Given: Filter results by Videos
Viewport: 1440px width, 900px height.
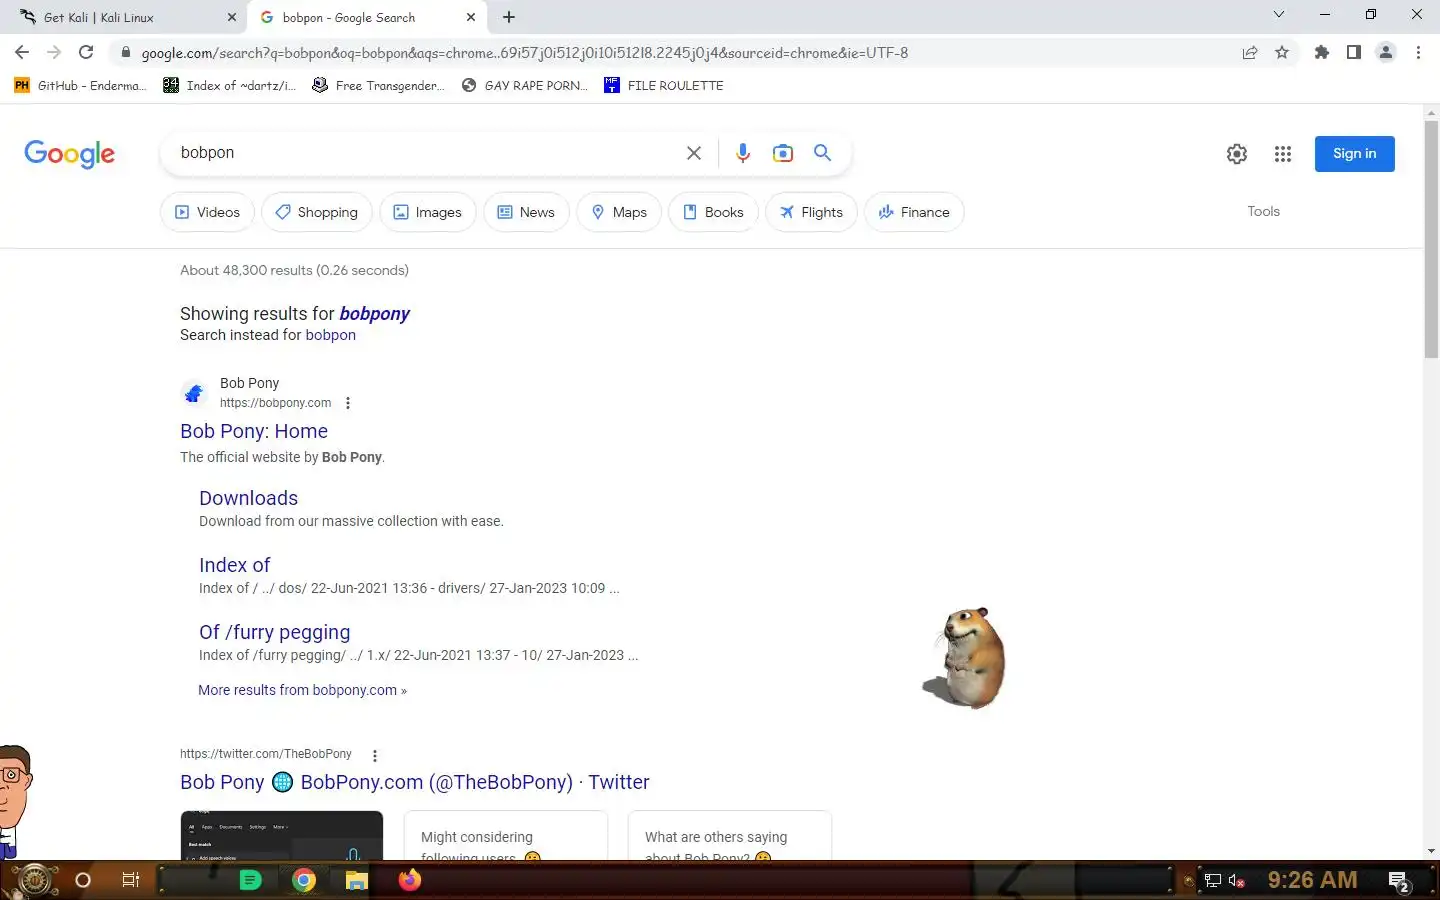Looking at the screenshot, I should (207, 212).
